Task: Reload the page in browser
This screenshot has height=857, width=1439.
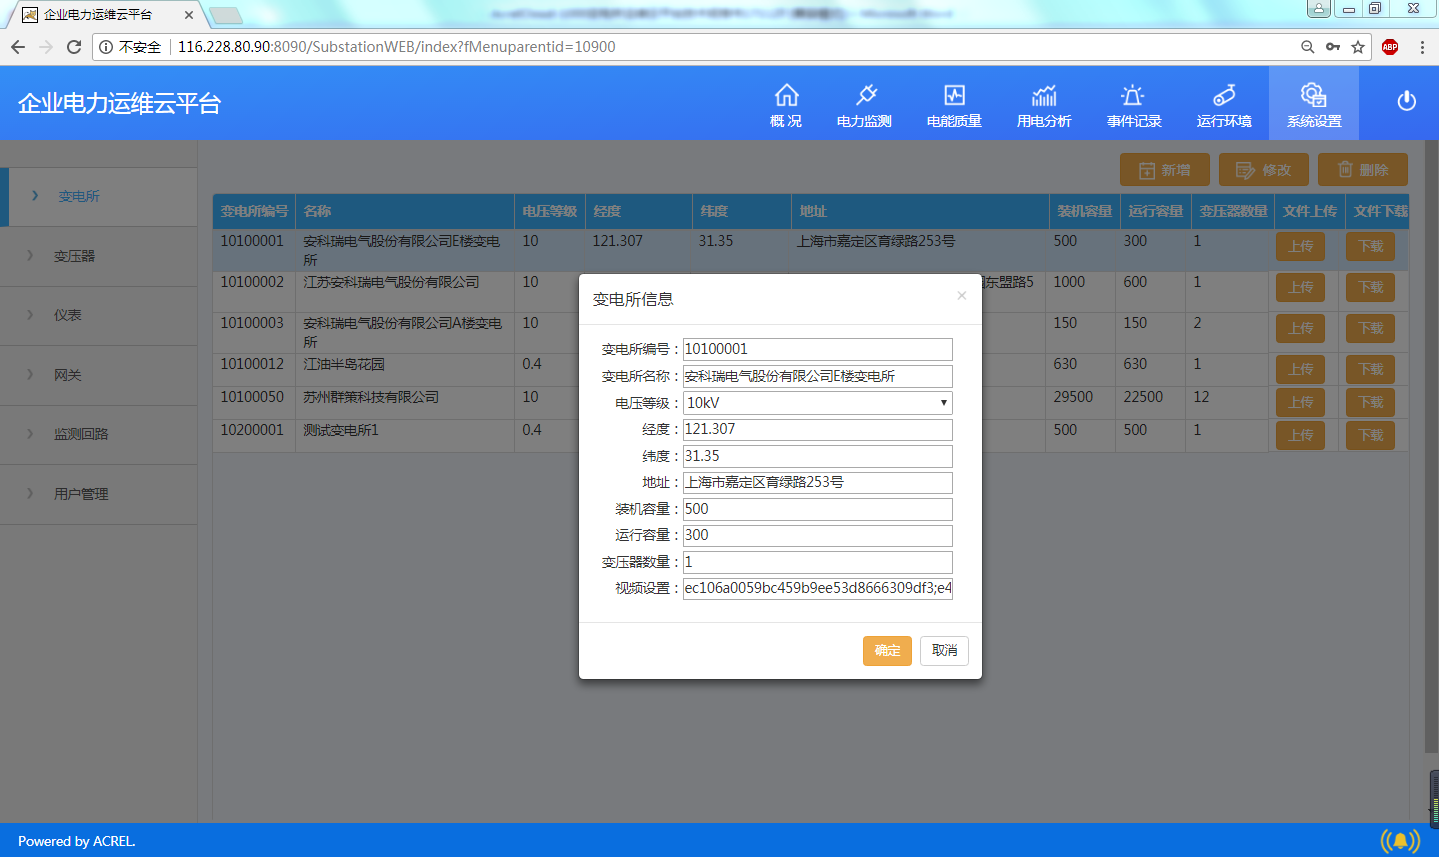Action: click(74, 47)
